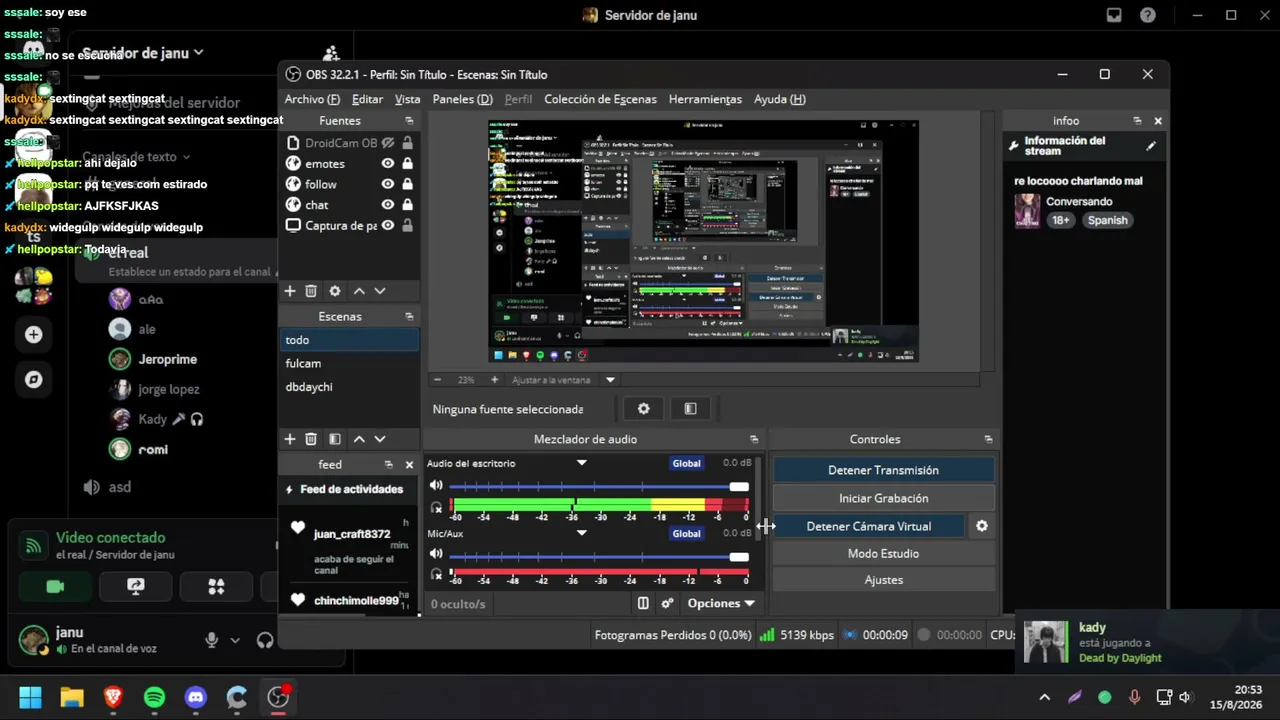Open the Editar menu
The width and height of the screenshot is (1280, 720).
pyautogui.click(x=367, y=99)
